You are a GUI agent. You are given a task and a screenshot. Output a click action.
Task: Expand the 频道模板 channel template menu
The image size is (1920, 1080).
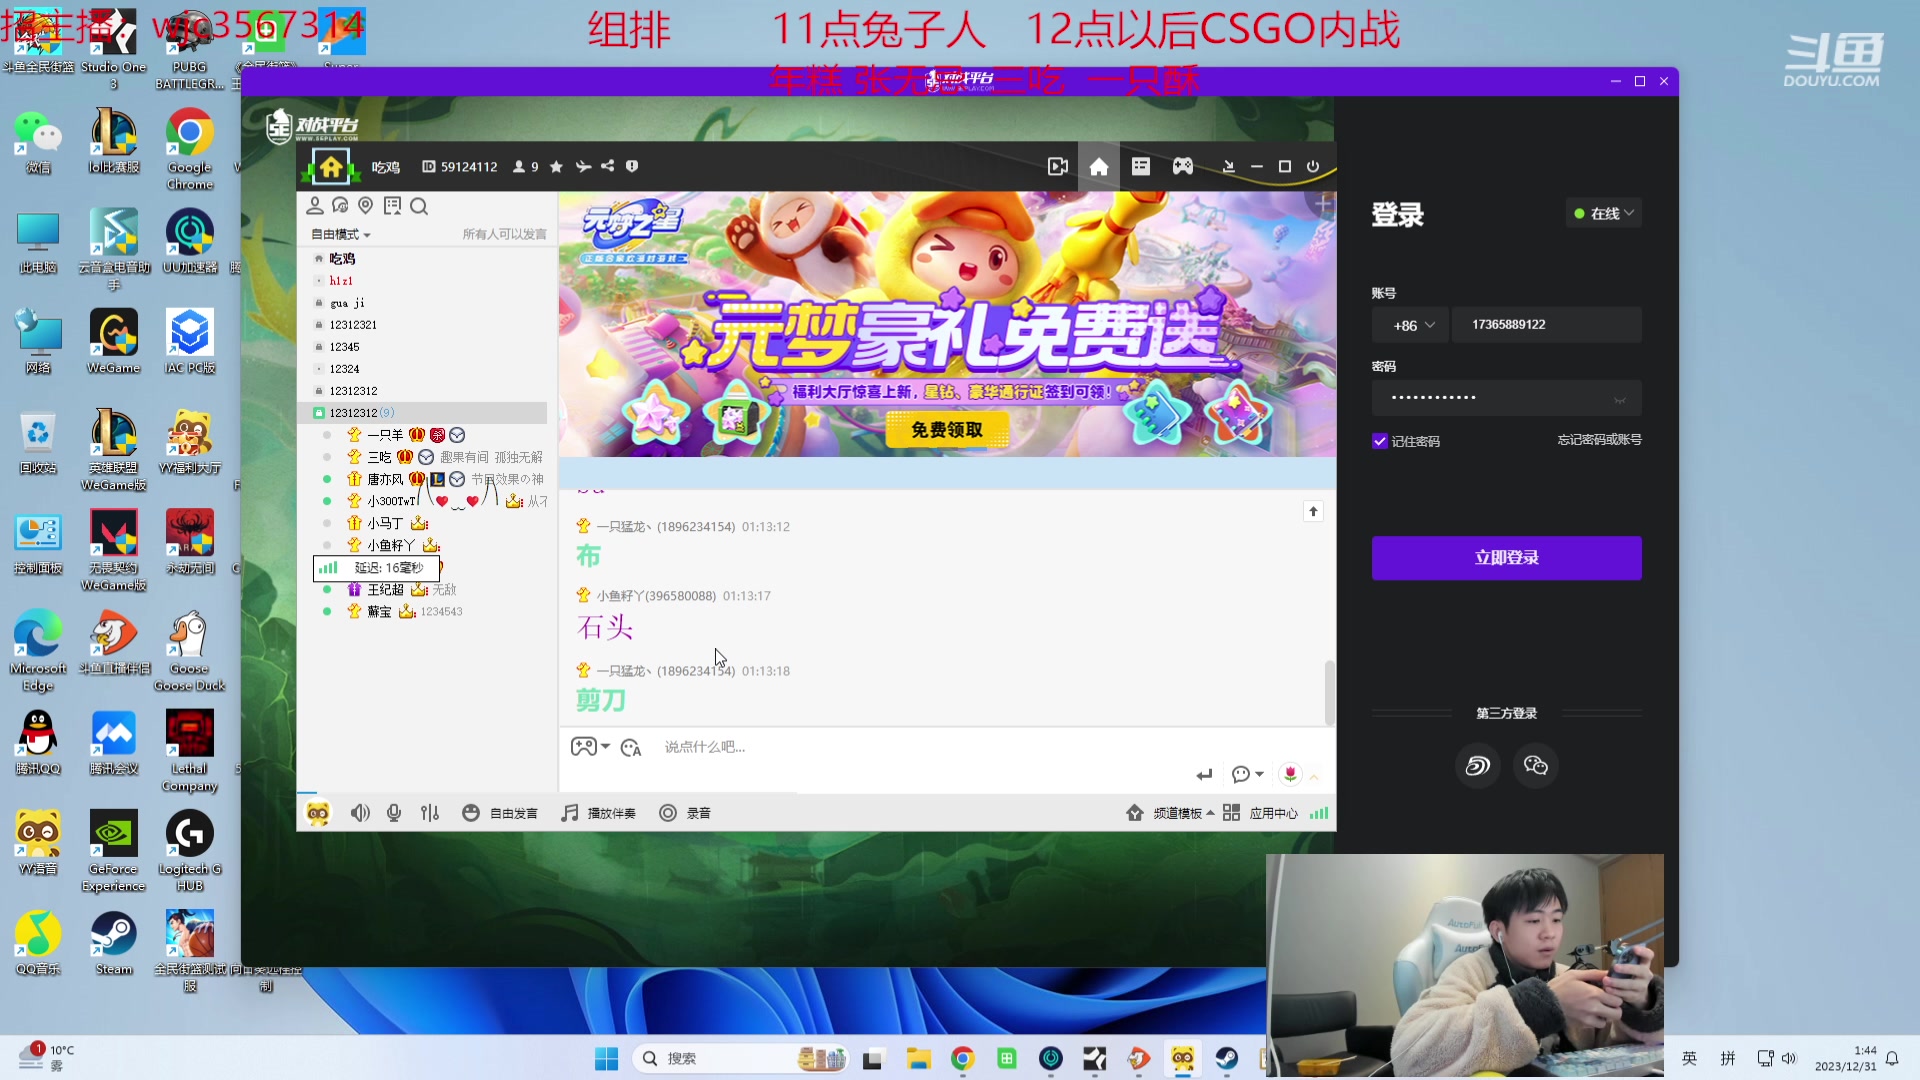[x=1170, y=813]
